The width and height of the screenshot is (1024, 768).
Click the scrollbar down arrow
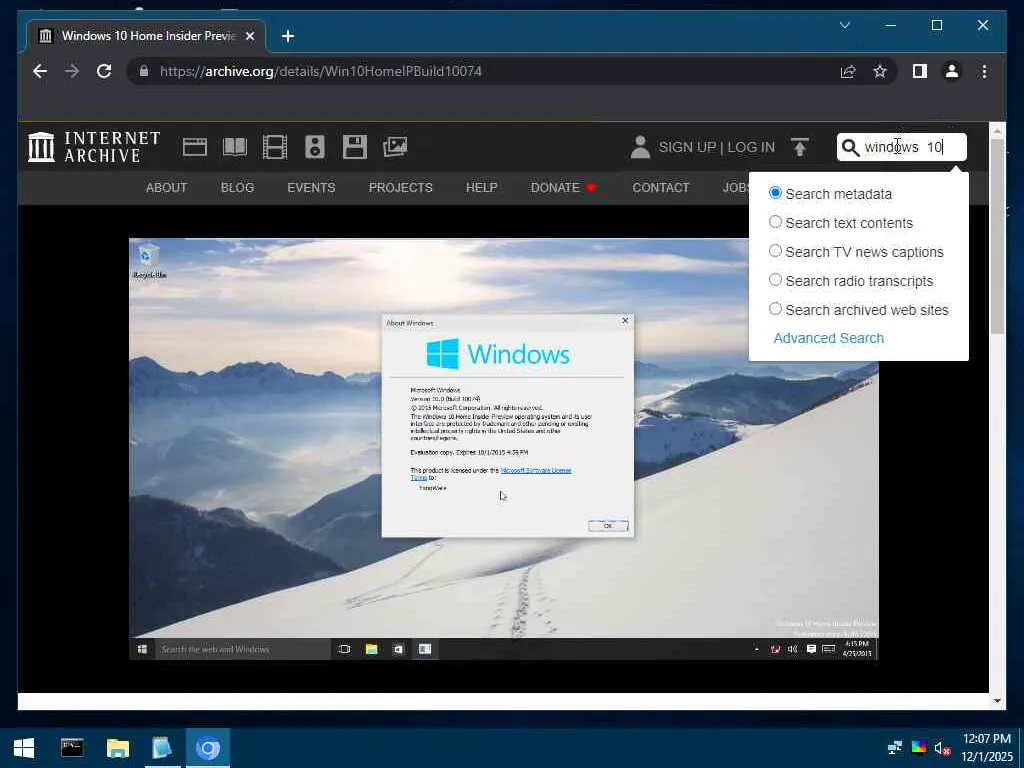[997, 701]
